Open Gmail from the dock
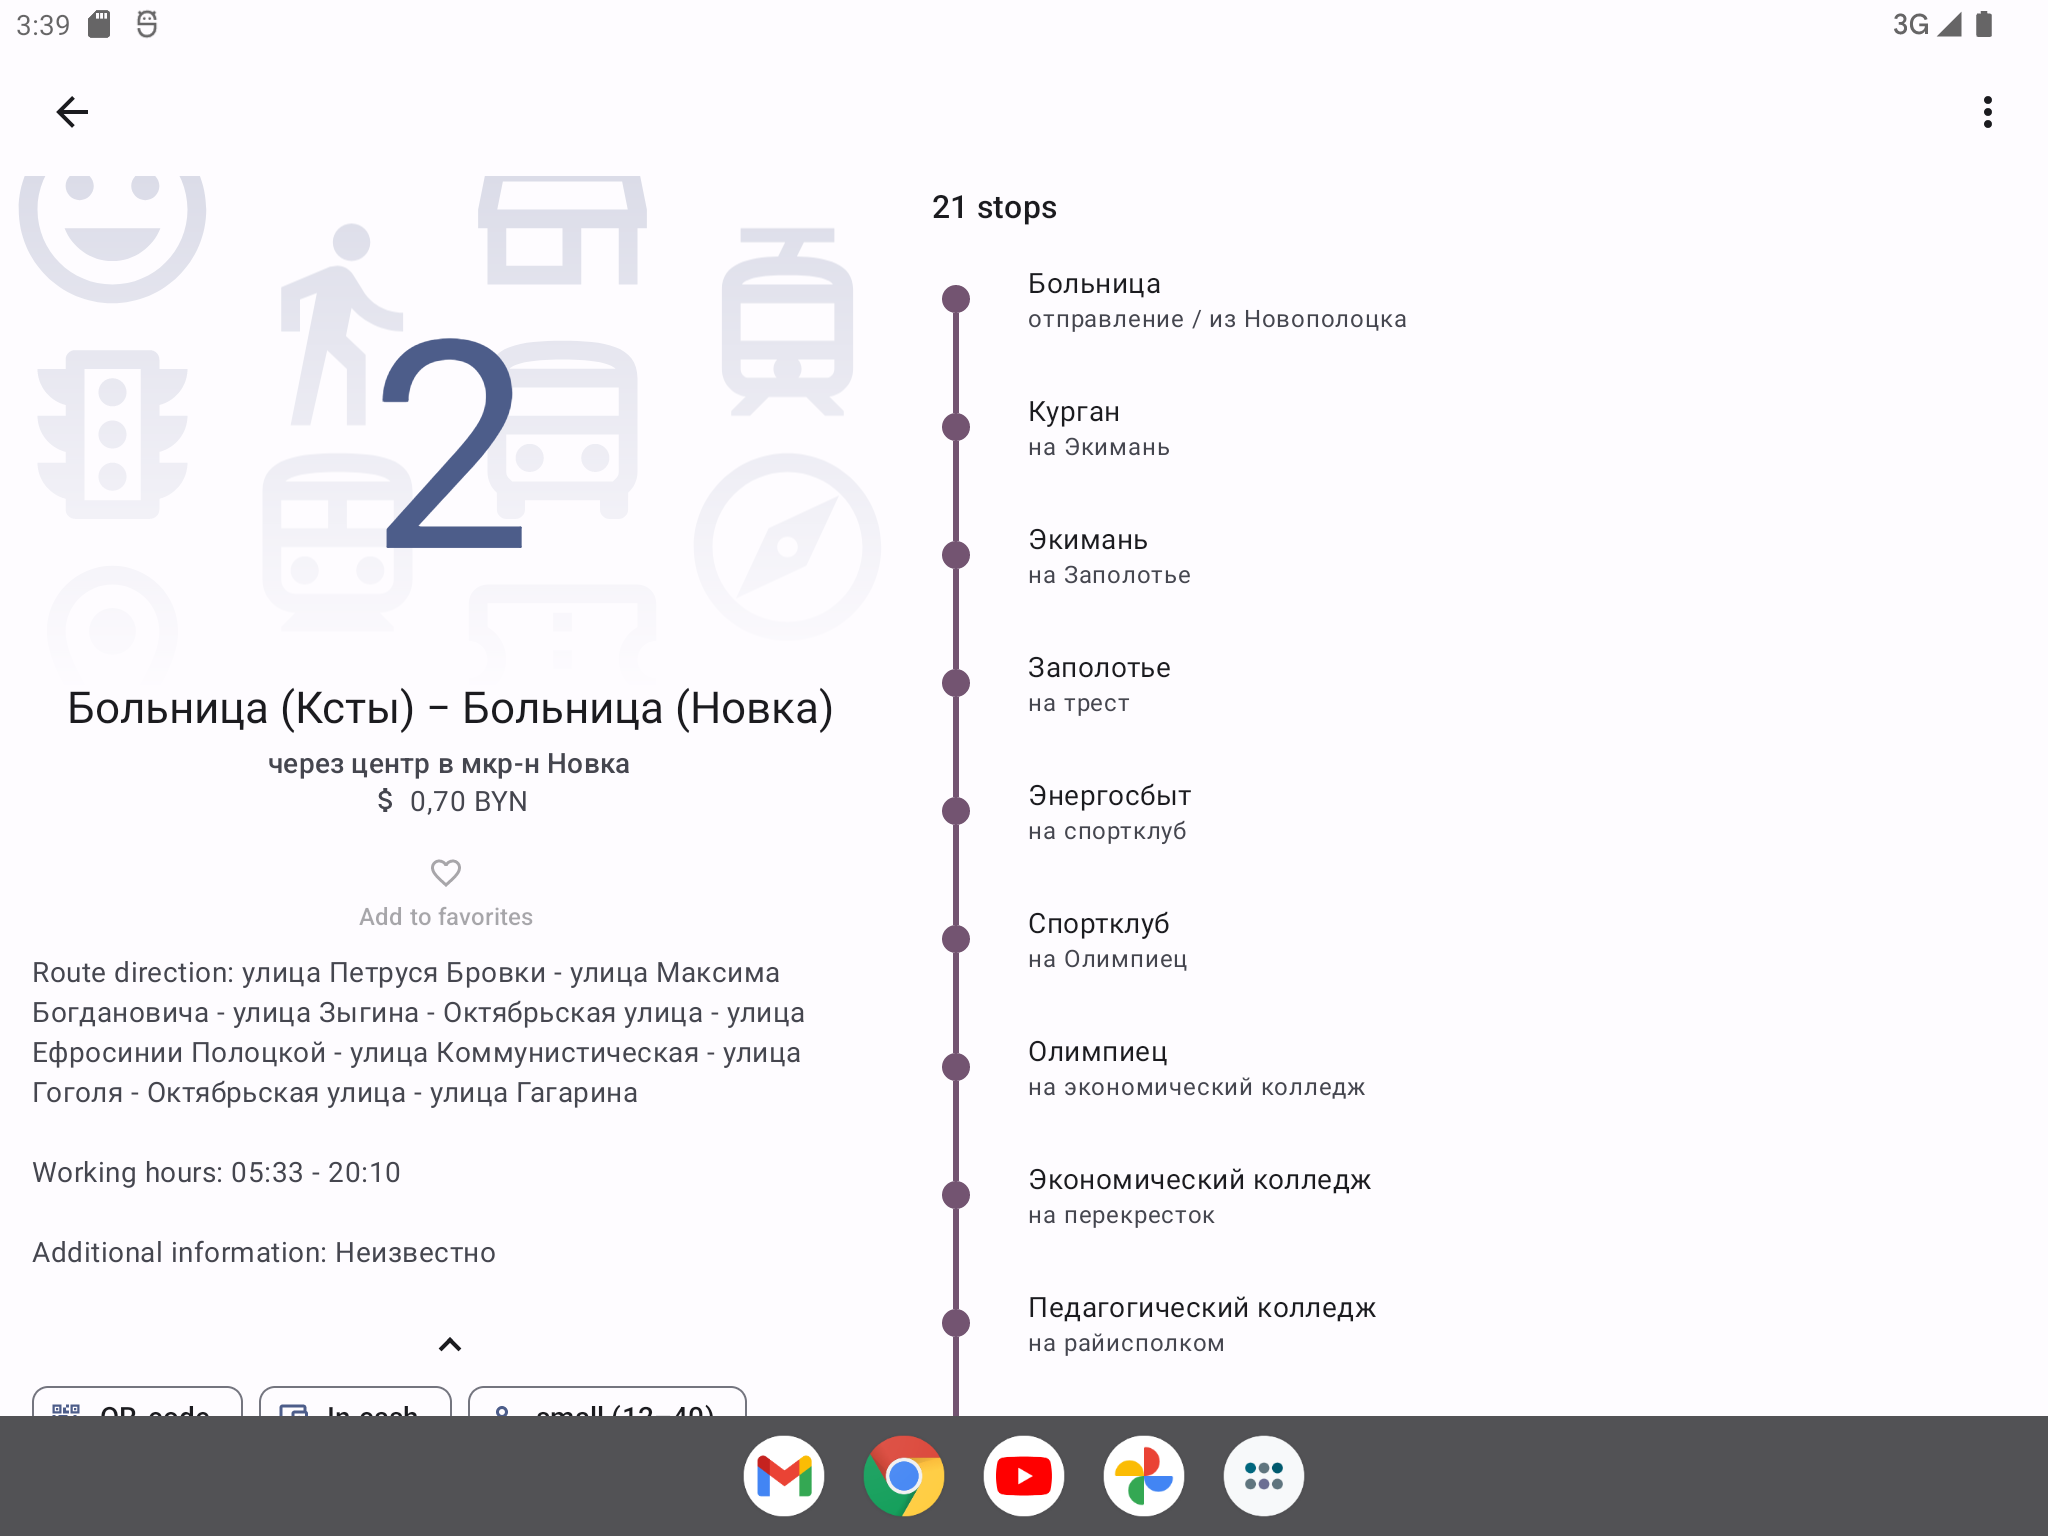 click(x=784, y=1476)
